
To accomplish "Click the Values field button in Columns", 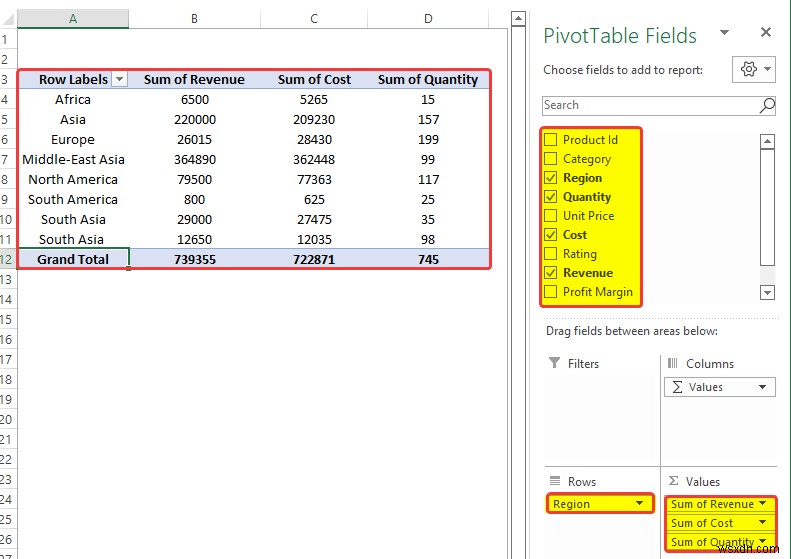I will (x=719, y=387).
